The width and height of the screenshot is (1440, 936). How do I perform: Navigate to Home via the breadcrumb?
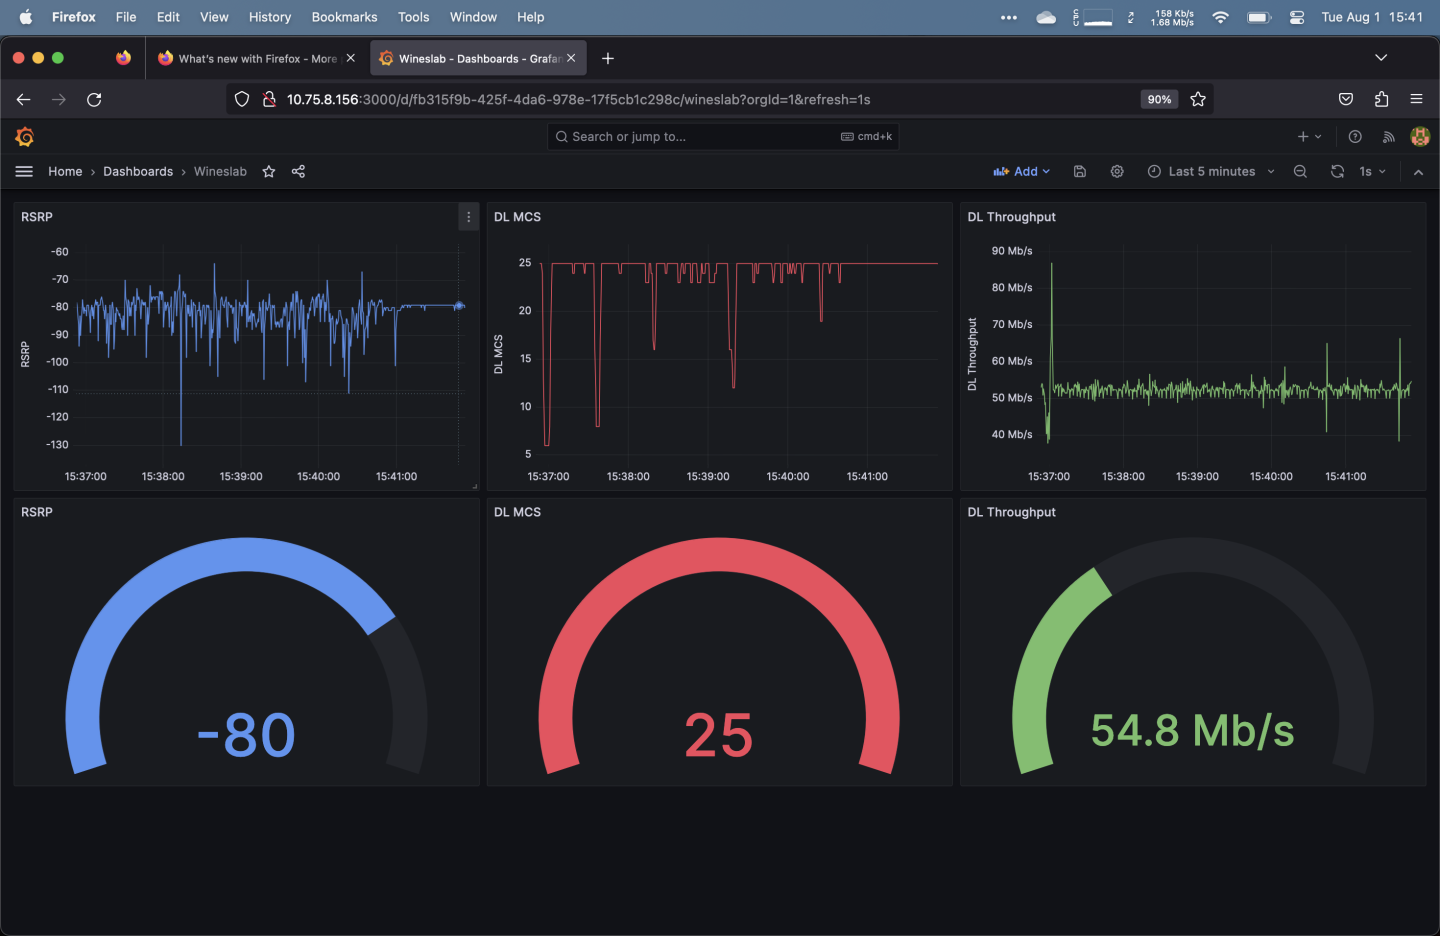(65, 171)
